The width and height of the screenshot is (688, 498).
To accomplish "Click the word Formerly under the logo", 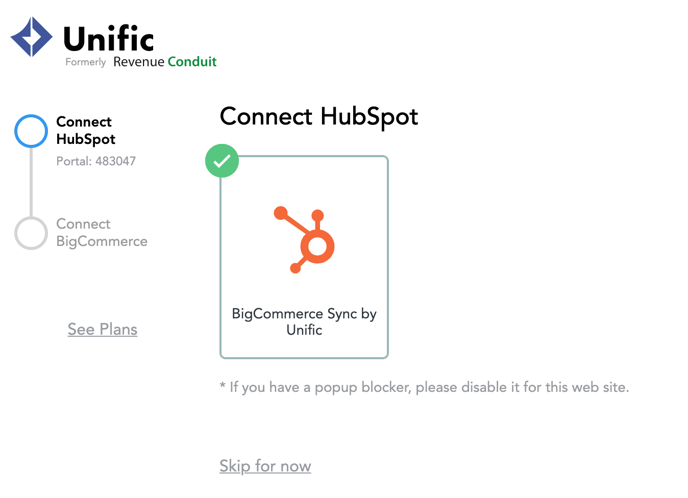I will (x=86, y=62).
